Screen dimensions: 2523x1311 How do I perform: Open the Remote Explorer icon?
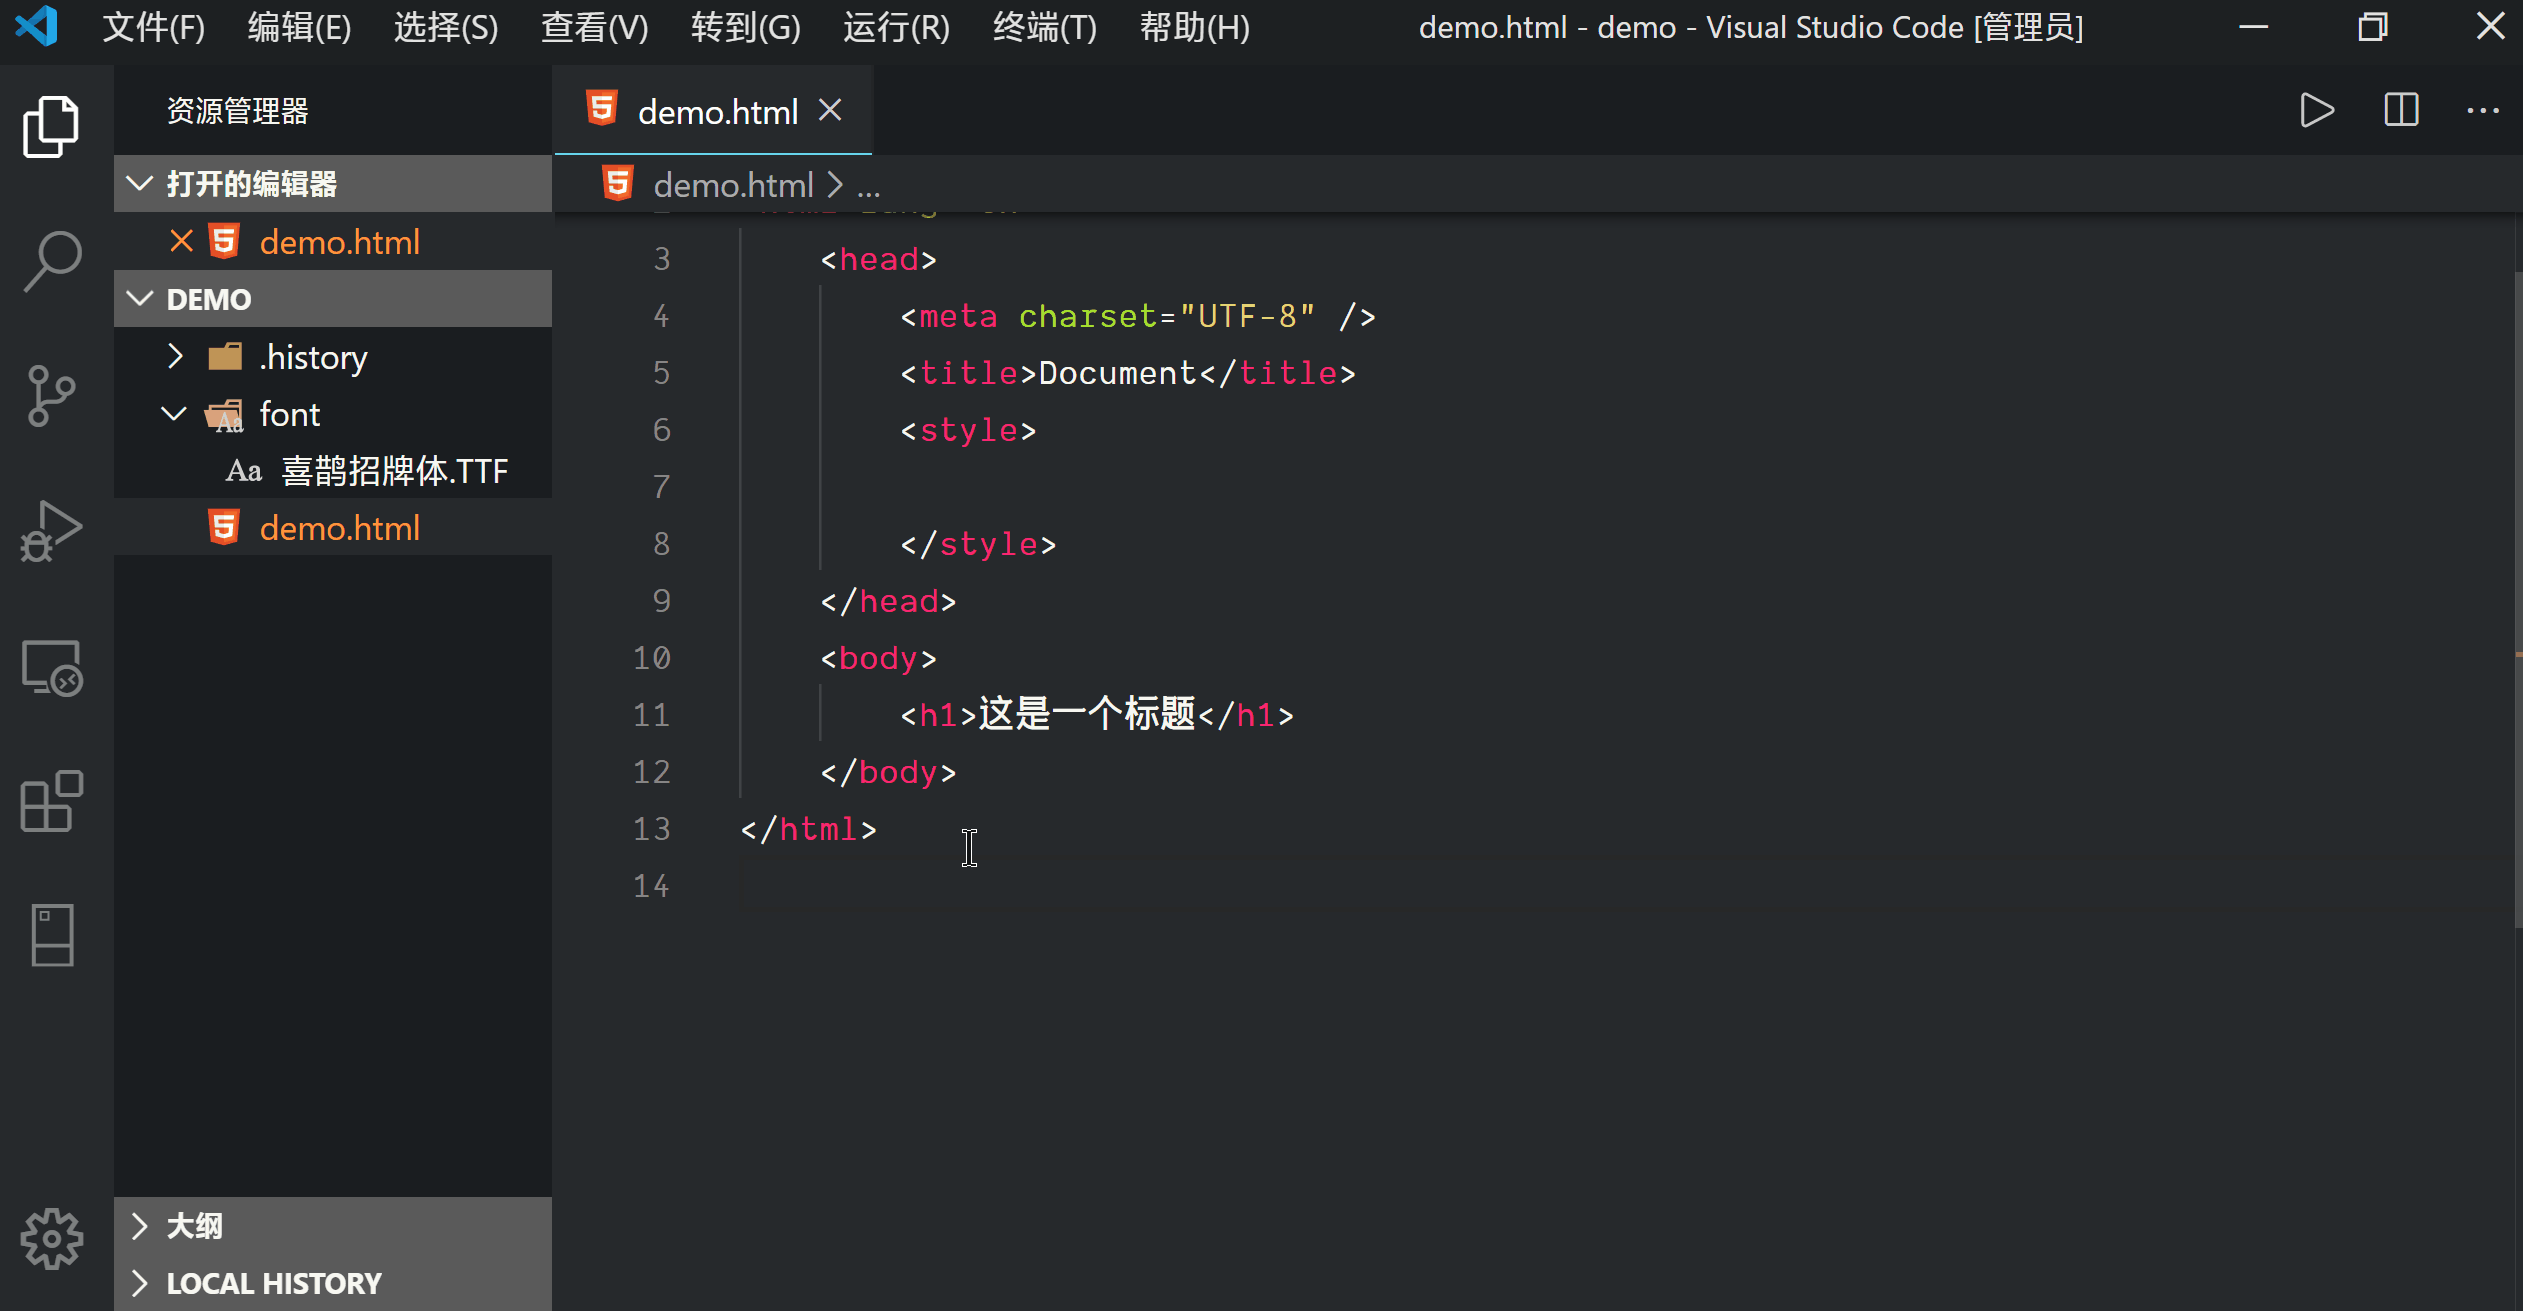click(51, 667)
